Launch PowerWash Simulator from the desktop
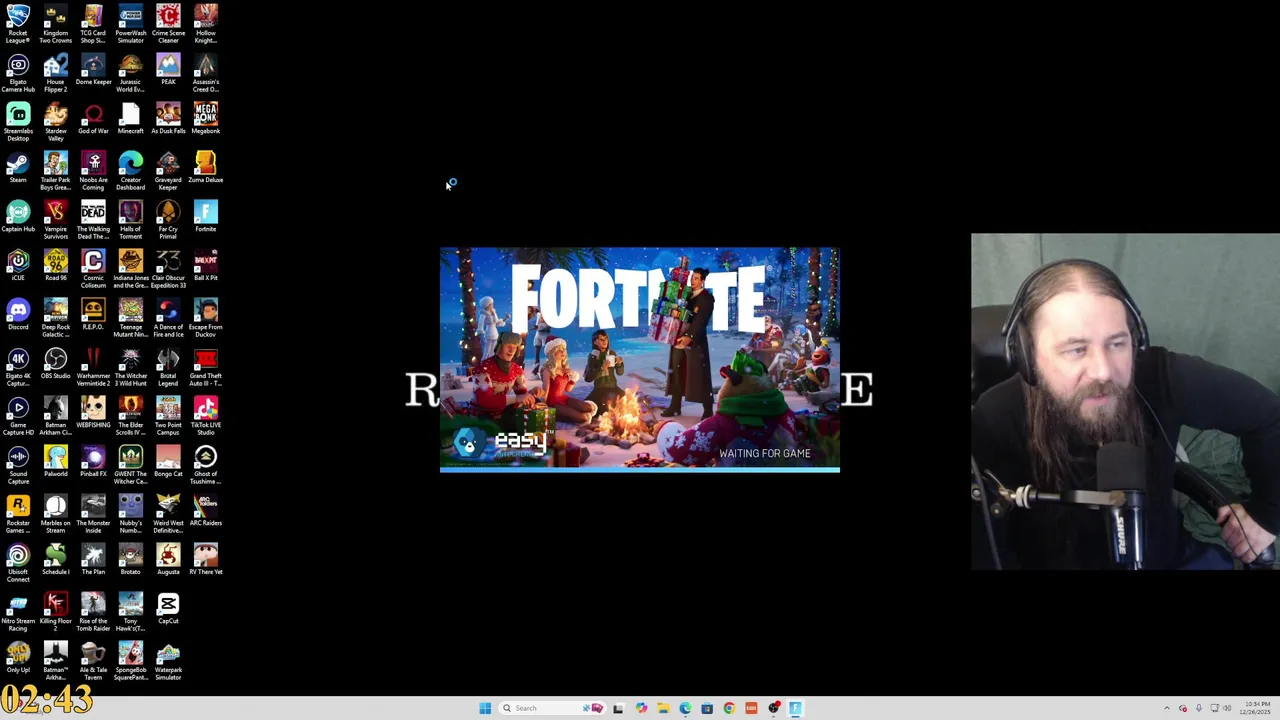The image size is (1280, 720). coord(130,24)
